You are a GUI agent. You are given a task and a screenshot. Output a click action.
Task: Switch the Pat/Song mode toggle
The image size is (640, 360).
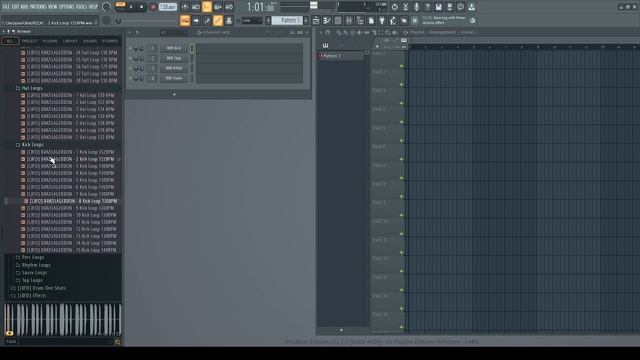click(x=120, y=5)
